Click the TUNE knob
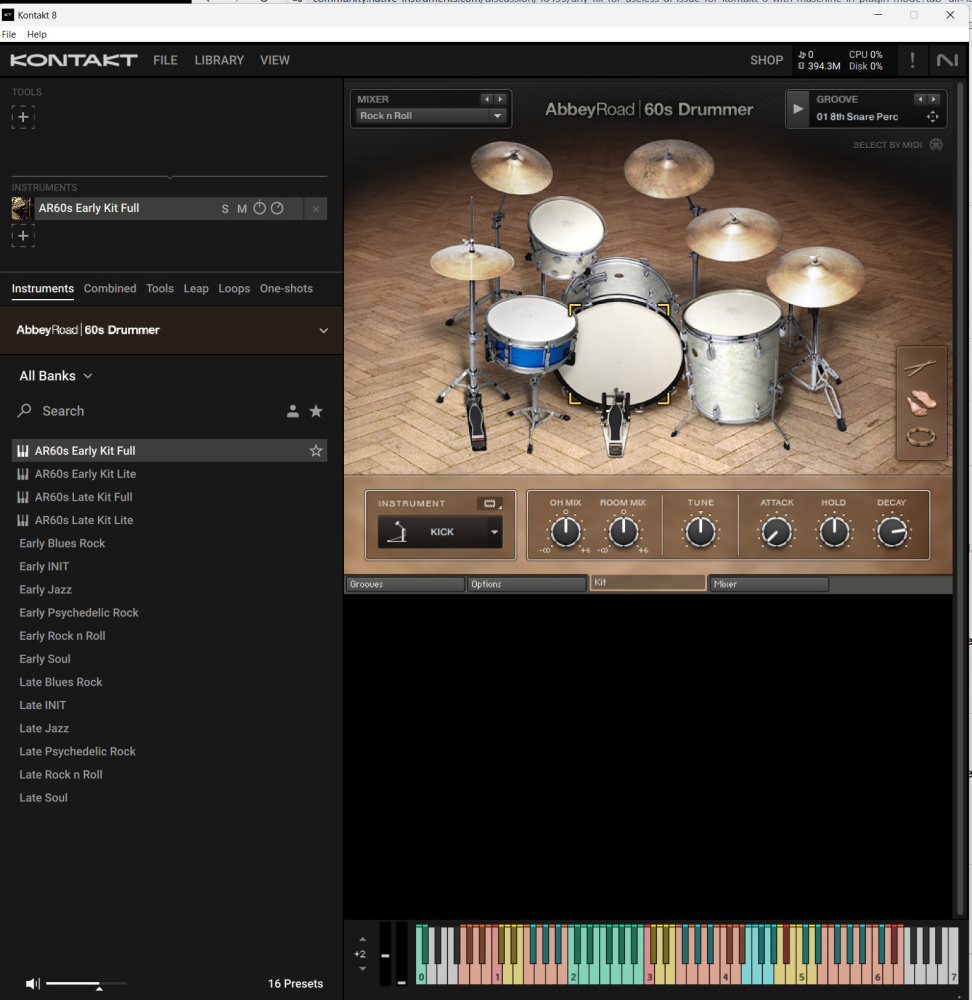This screenshot has width=972, height=1000. click(x=700, y=532)
